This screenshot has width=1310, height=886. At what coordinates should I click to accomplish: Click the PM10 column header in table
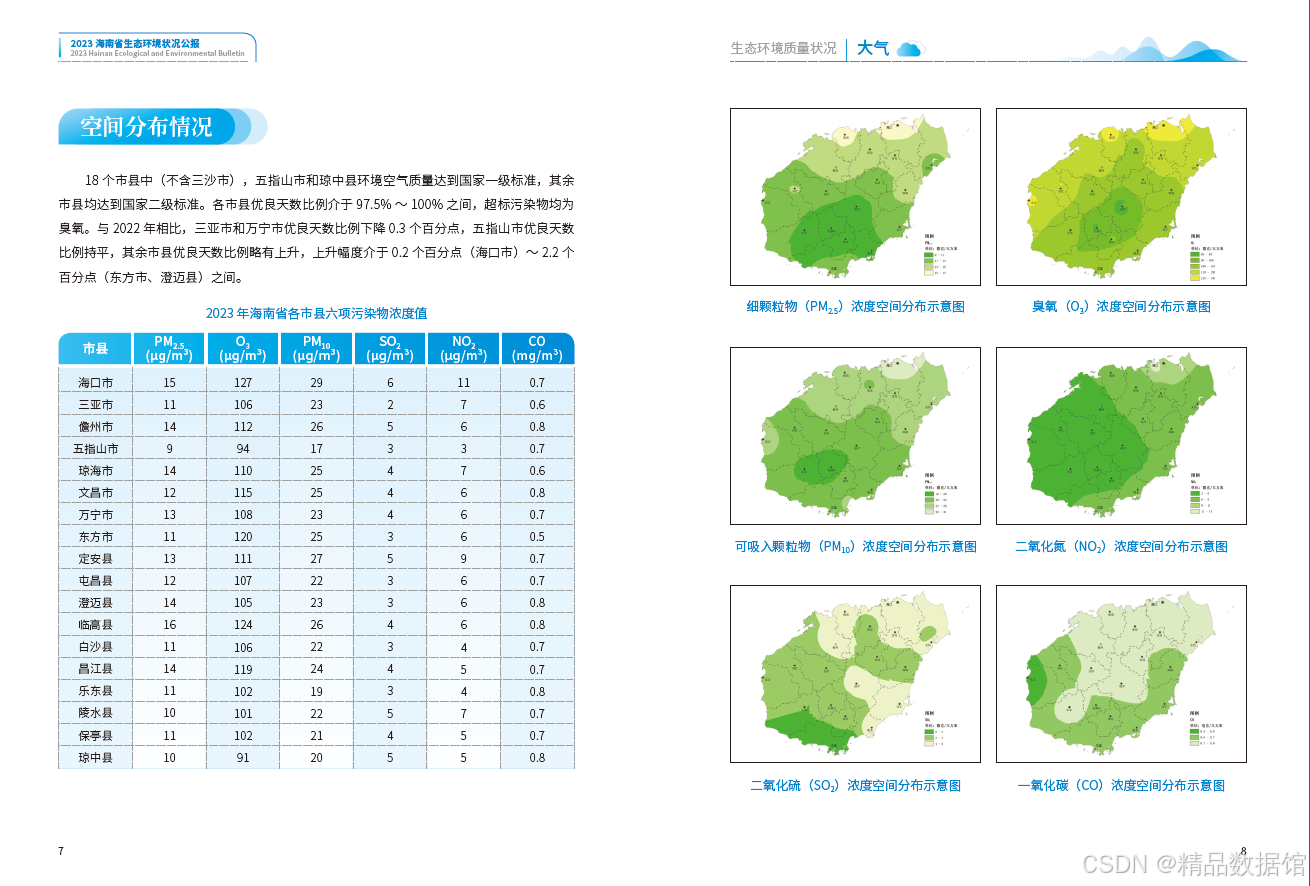317,349
